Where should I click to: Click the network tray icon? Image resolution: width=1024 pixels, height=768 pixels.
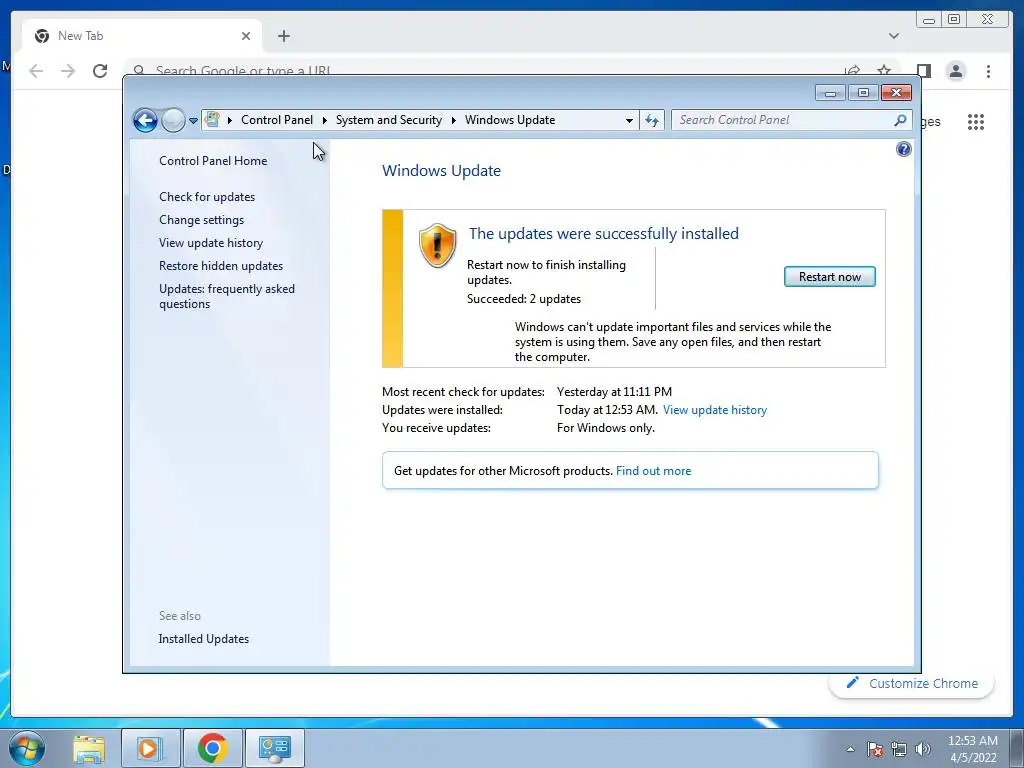click(899, 749)
